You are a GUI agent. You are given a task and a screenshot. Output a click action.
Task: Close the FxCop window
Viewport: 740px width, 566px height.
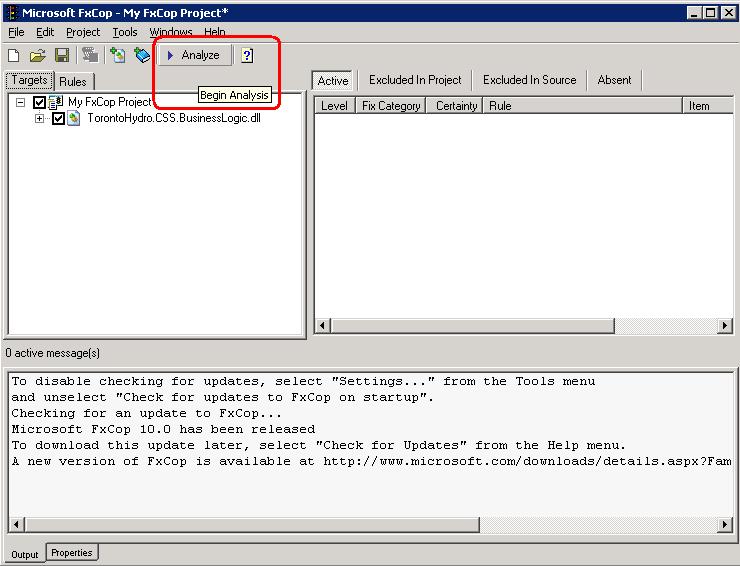tap(729, 13)
